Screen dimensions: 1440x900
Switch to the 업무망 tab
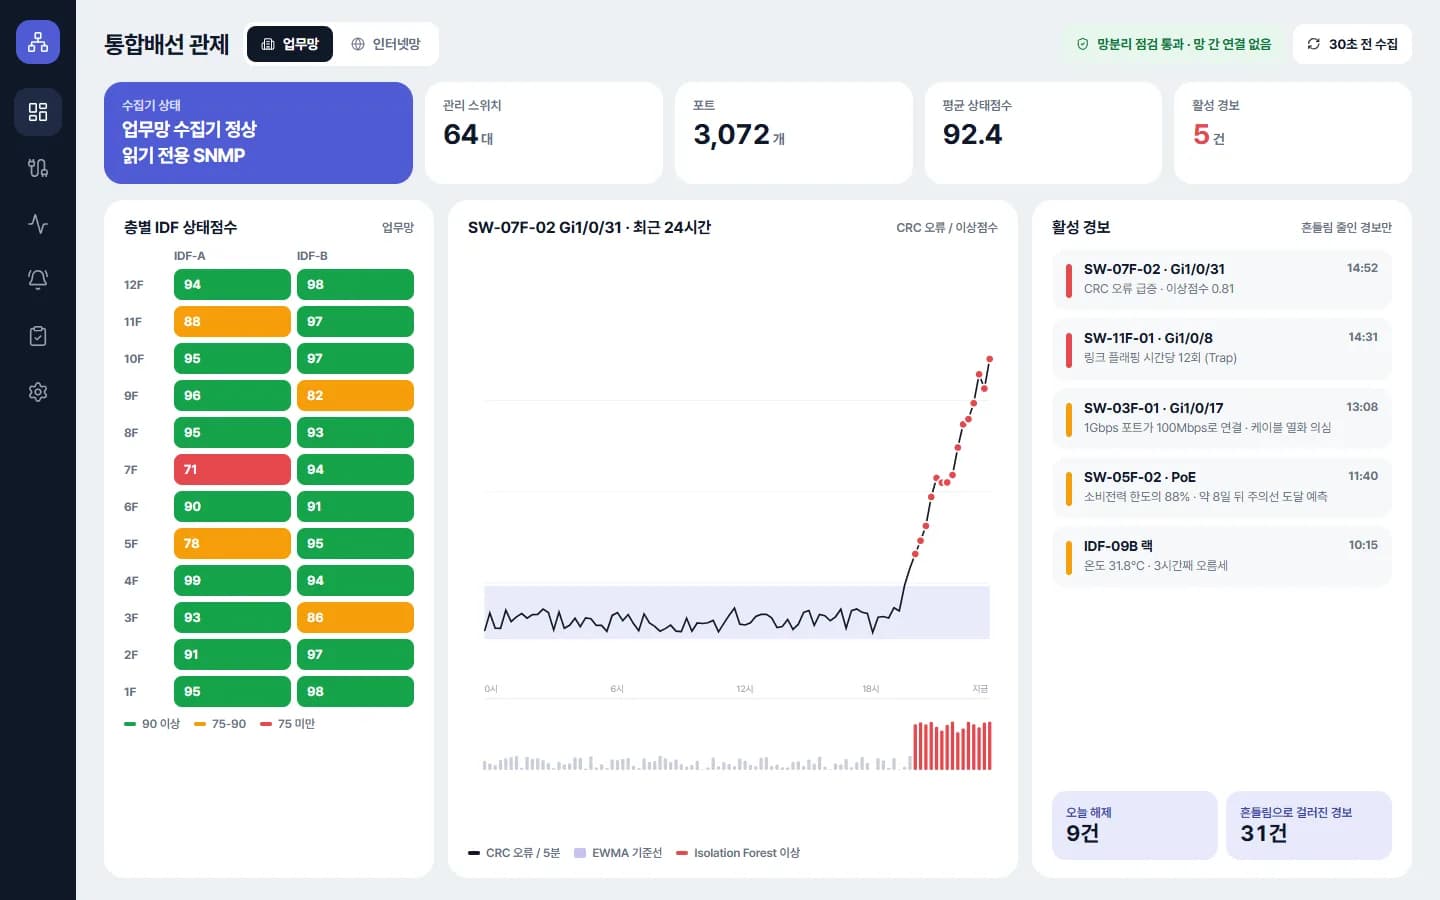click(290, 44)
